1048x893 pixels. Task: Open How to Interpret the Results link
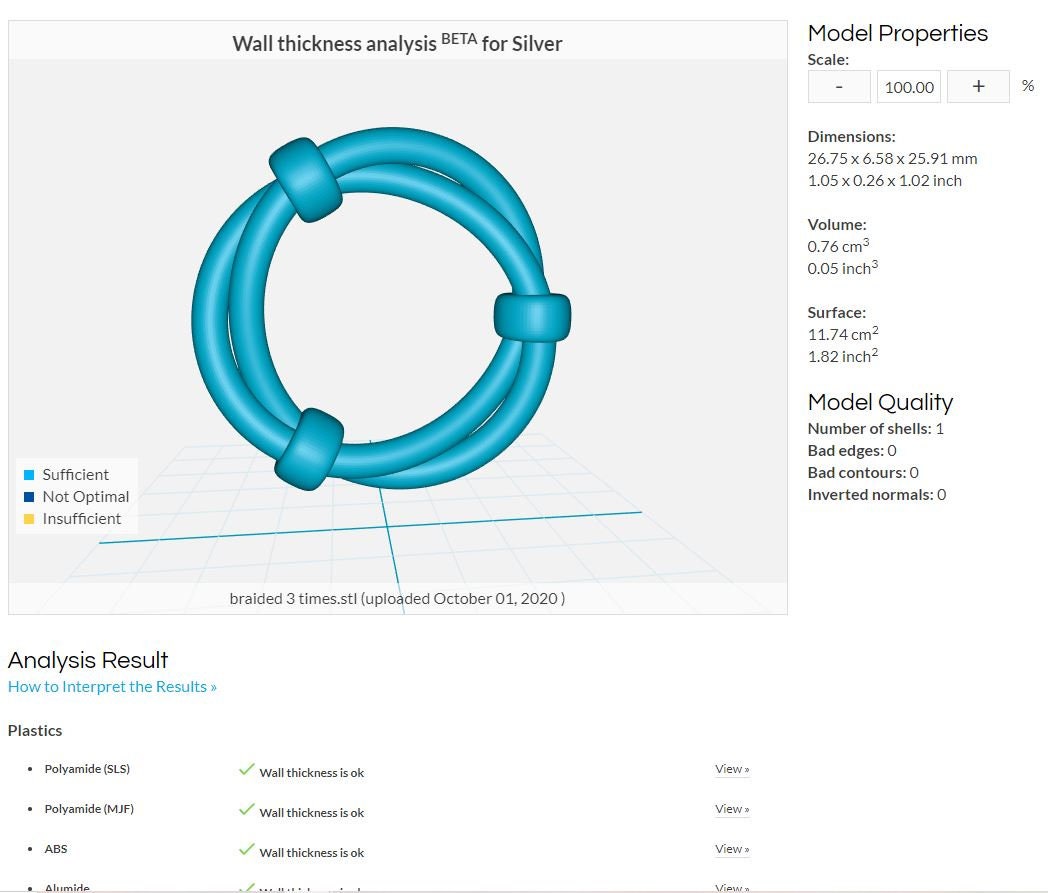click(112, 687)
